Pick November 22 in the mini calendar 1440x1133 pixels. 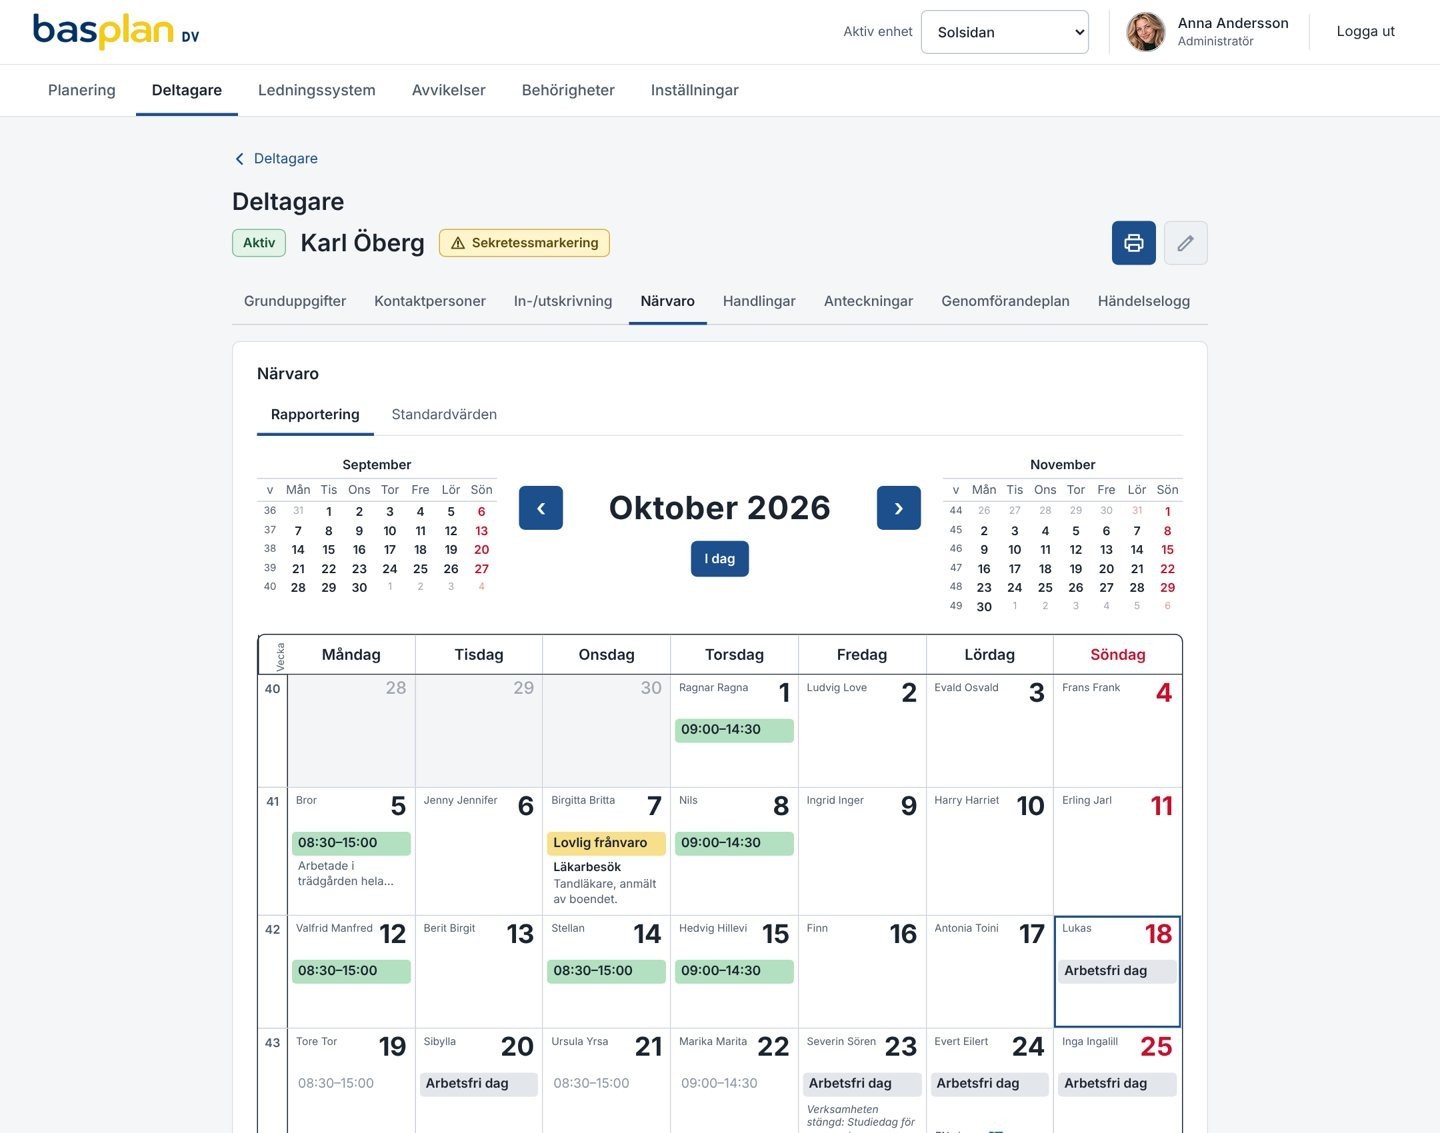1167,569
